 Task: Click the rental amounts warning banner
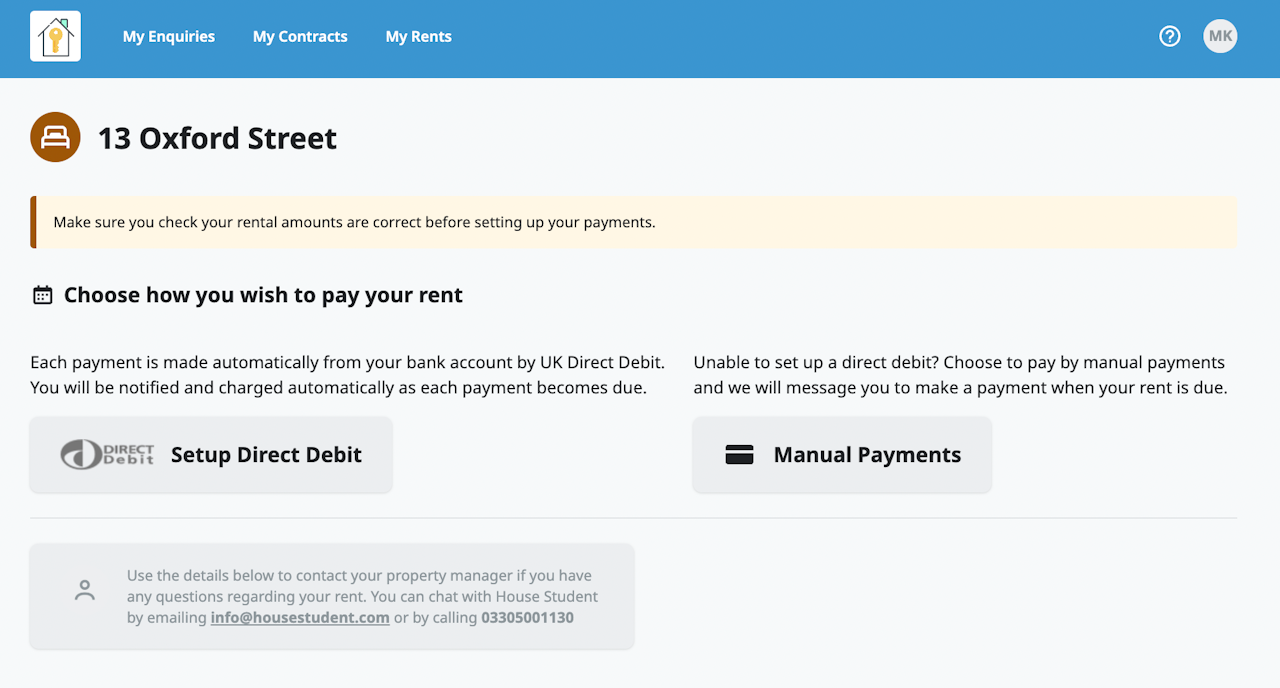tap(634, 222)
